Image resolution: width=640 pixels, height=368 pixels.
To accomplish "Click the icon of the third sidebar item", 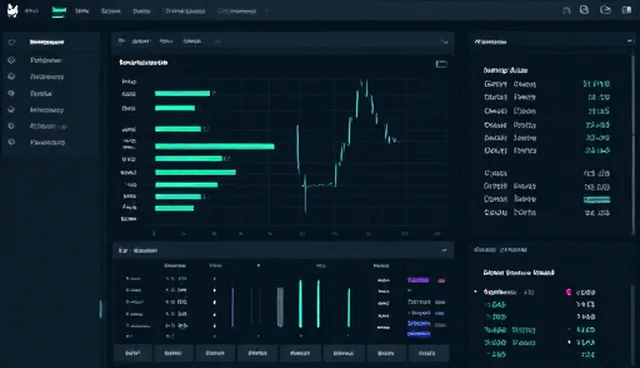I will 11,76.
